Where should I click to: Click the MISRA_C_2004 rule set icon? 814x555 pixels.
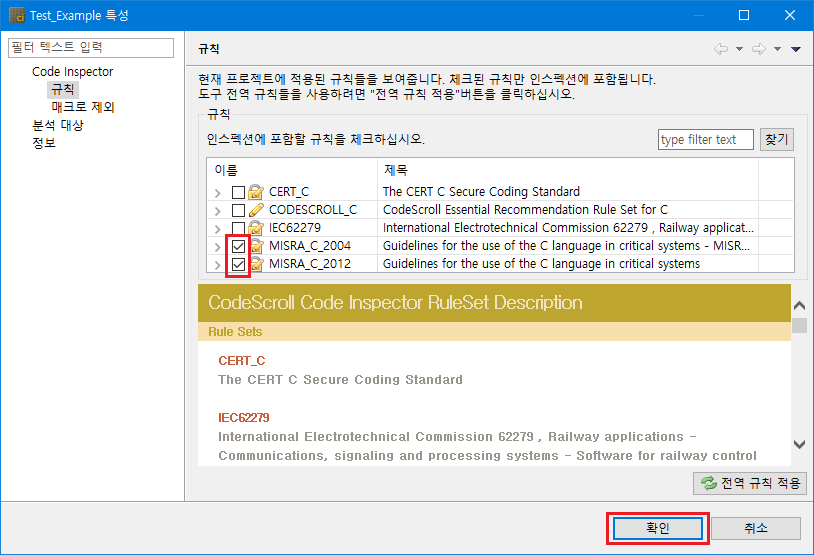coord(257,246)
